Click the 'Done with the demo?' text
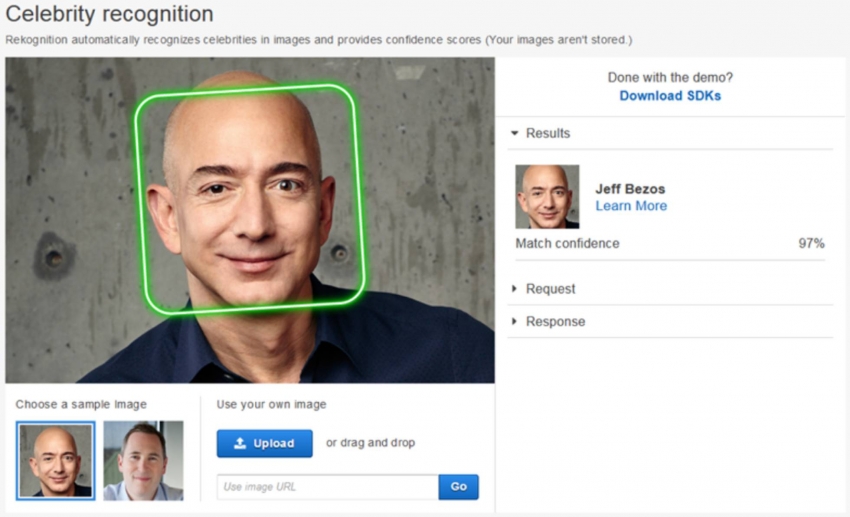This screenshot has width=850, height=517. [x=669, y=77]
